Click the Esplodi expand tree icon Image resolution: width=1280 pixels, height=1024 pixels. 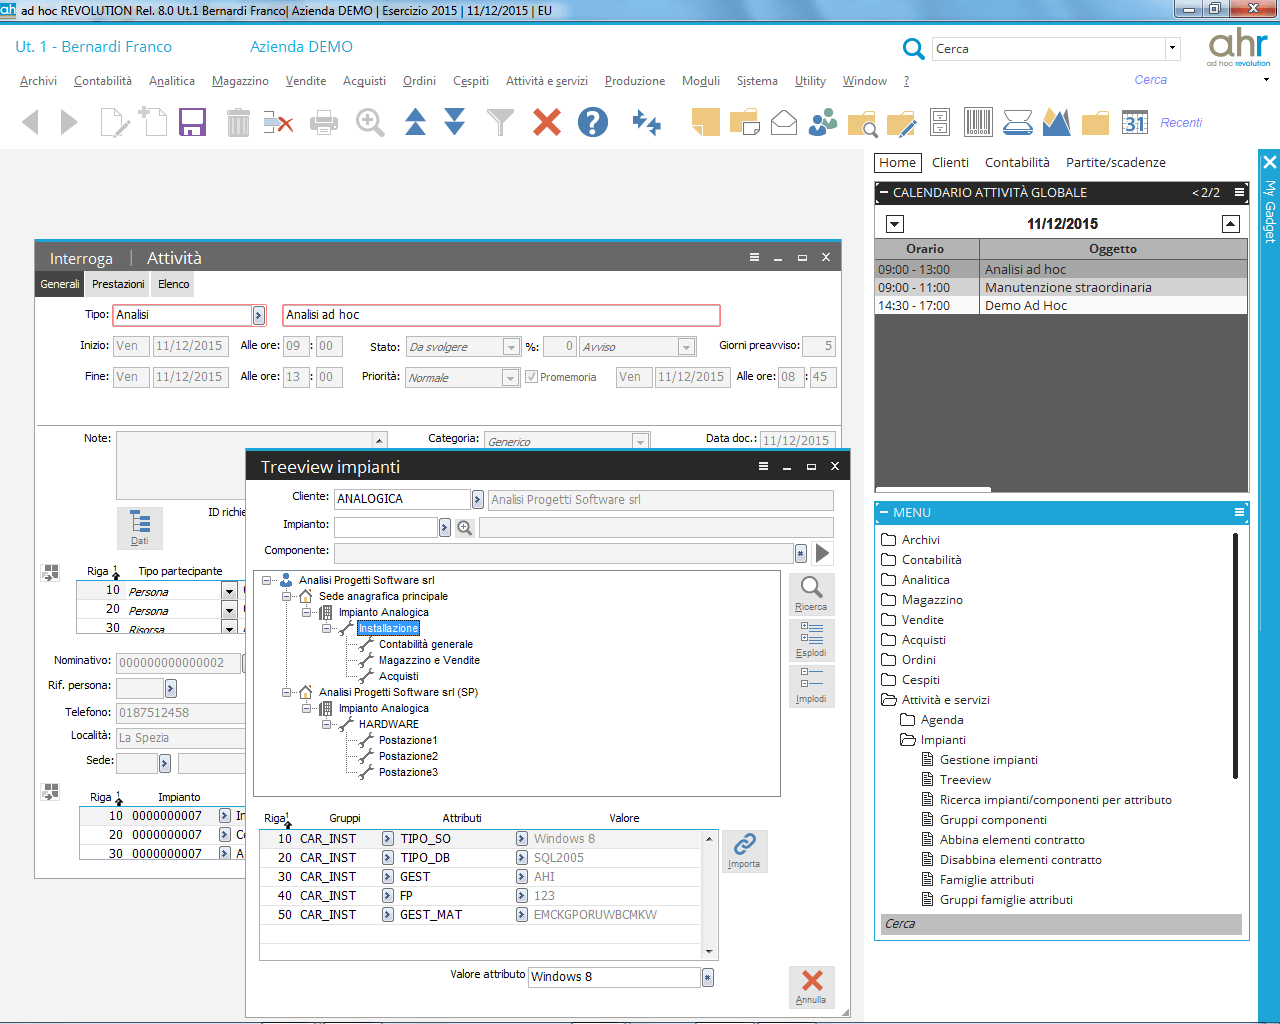[811, 639]
